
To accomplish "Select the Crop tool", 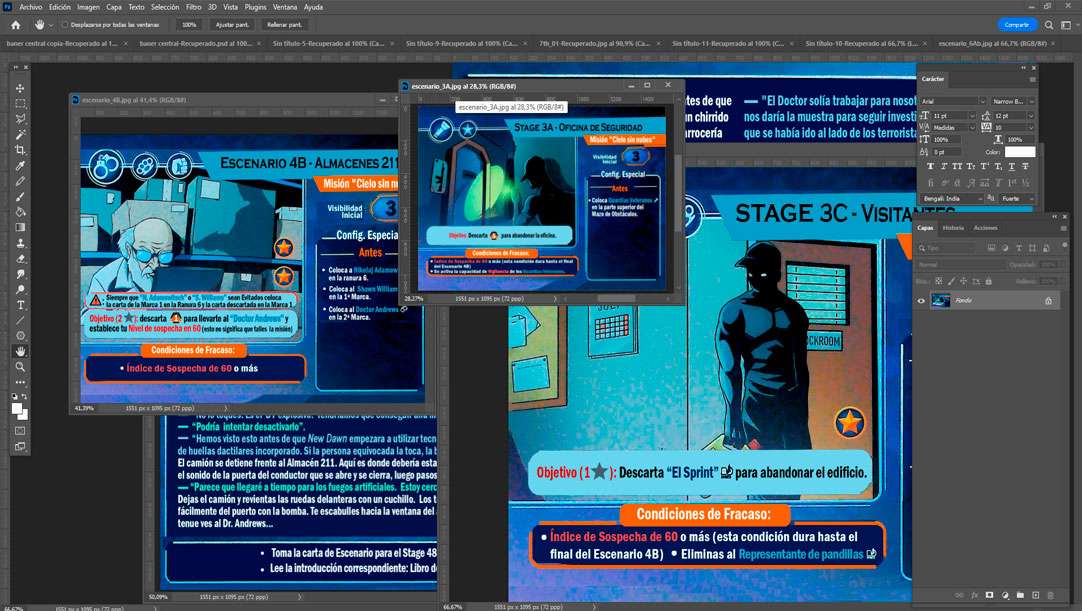I will point(20,150).
